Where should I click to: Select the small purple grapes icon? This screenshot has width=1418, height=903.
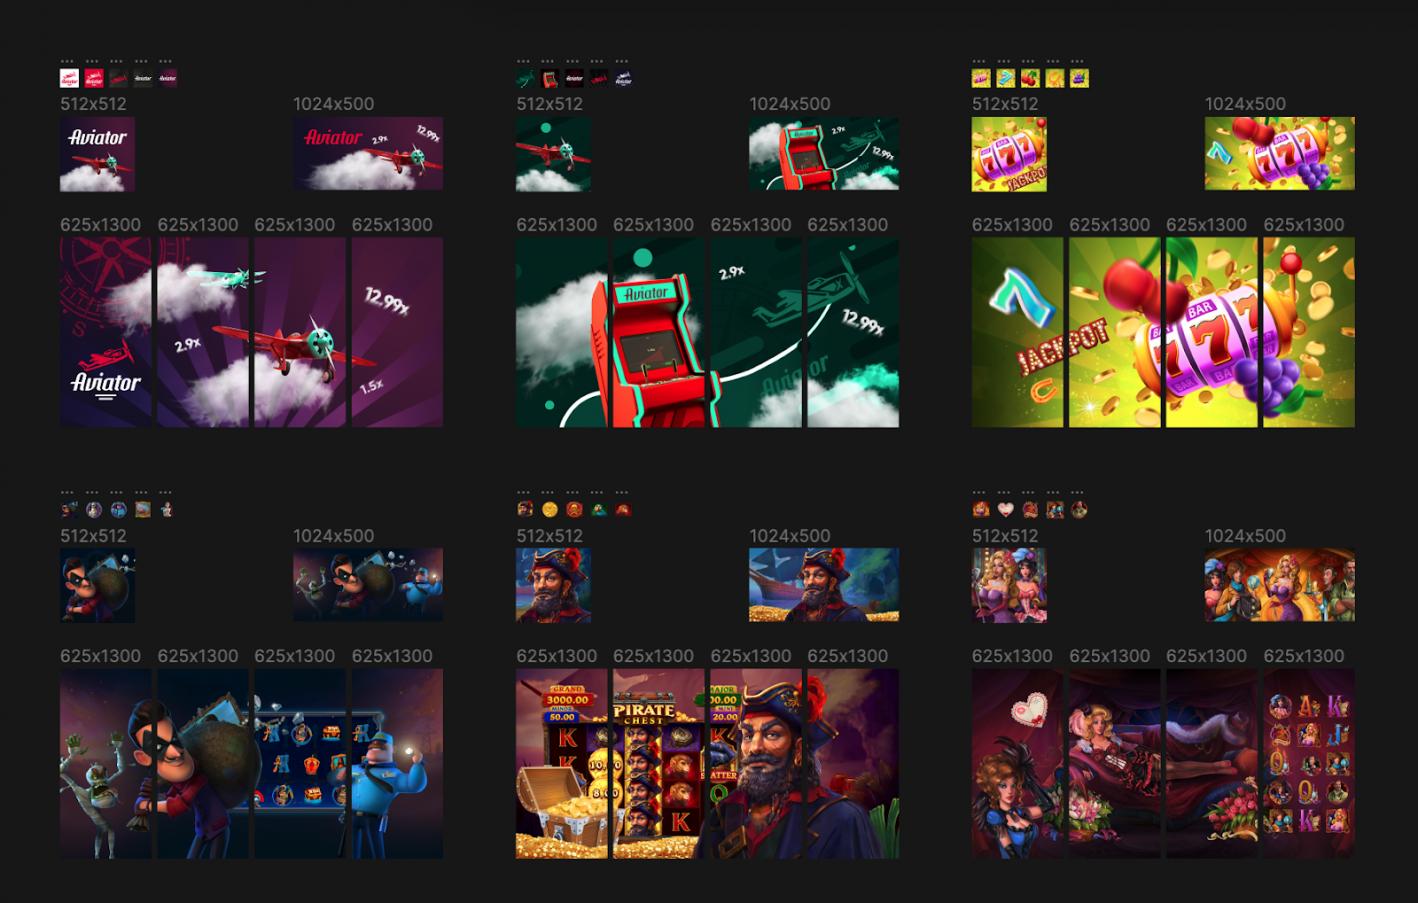(x=1079, y=78)
